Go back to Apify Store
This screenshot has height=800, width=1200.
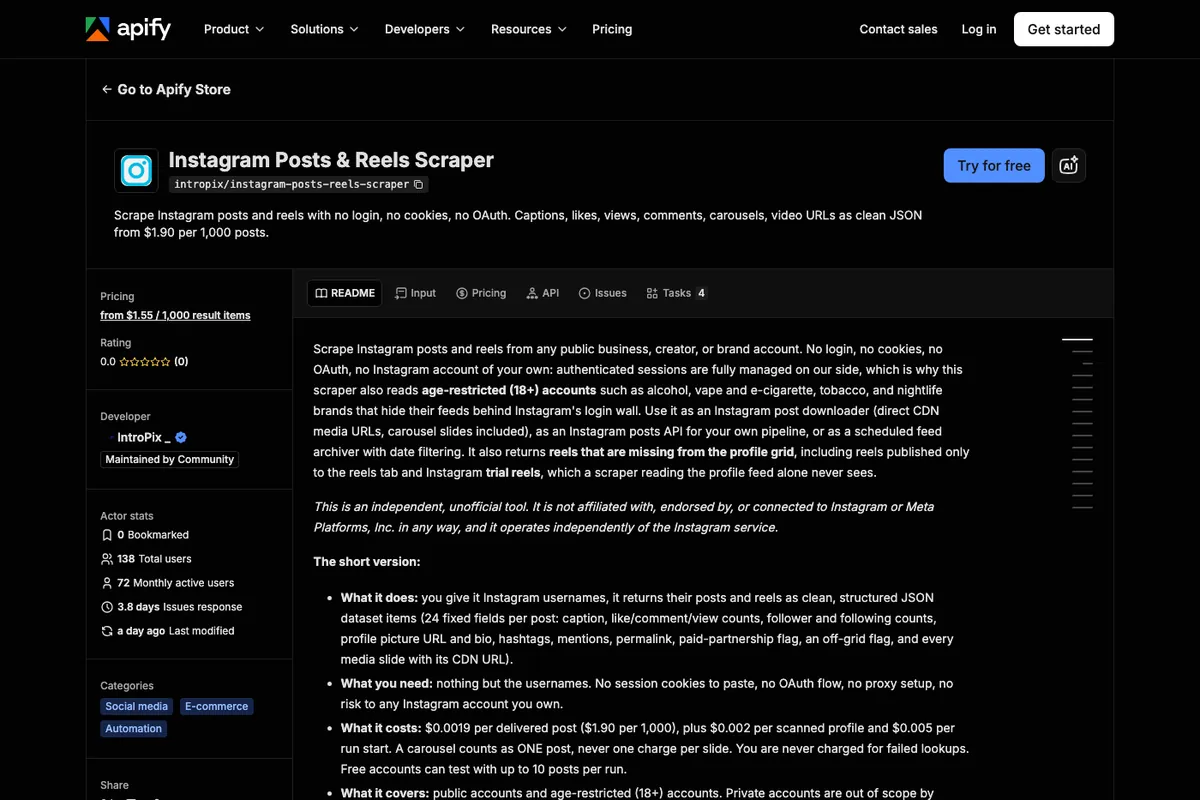pos(166,89)
